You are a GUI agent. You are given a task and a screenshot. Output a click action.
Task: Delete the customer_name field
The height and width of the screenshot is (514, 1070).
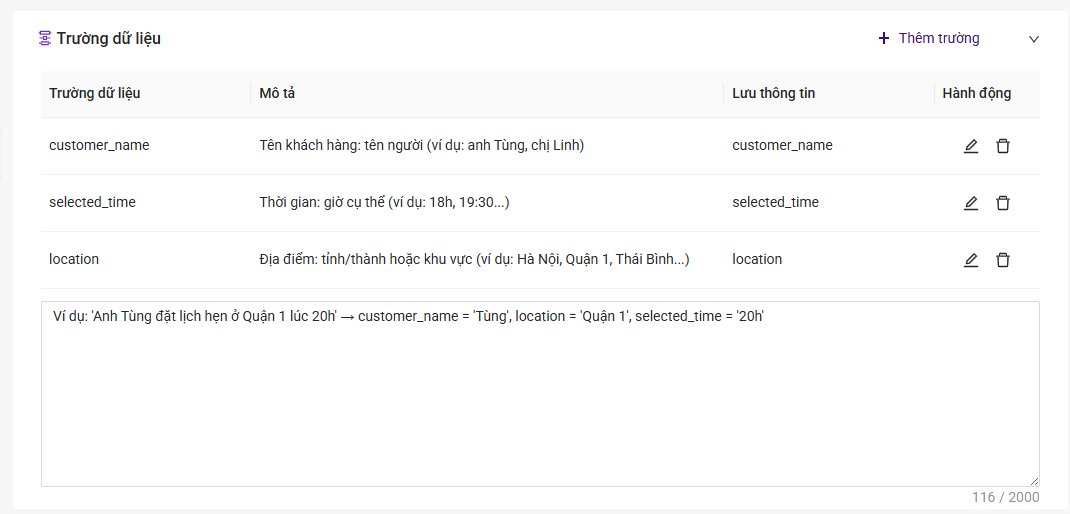tap(1002, 146)
